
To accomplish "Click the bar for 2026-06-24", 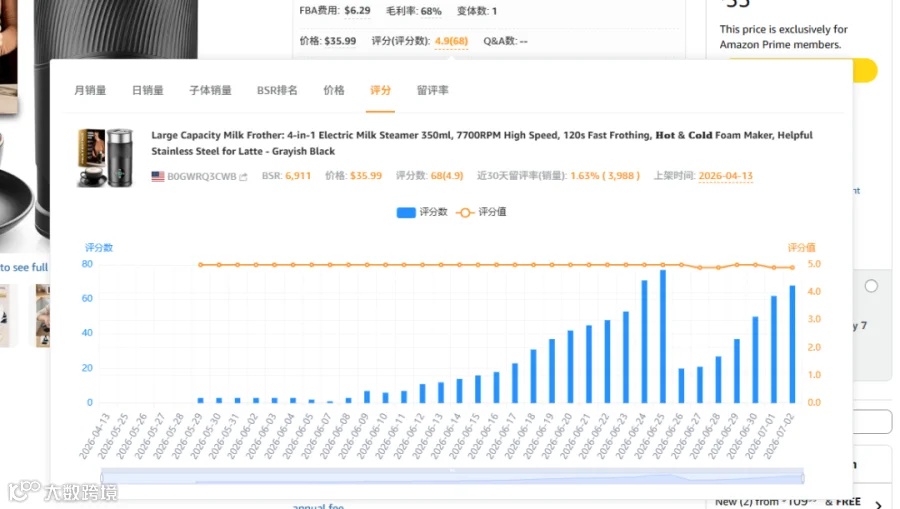I will [644, 341].
